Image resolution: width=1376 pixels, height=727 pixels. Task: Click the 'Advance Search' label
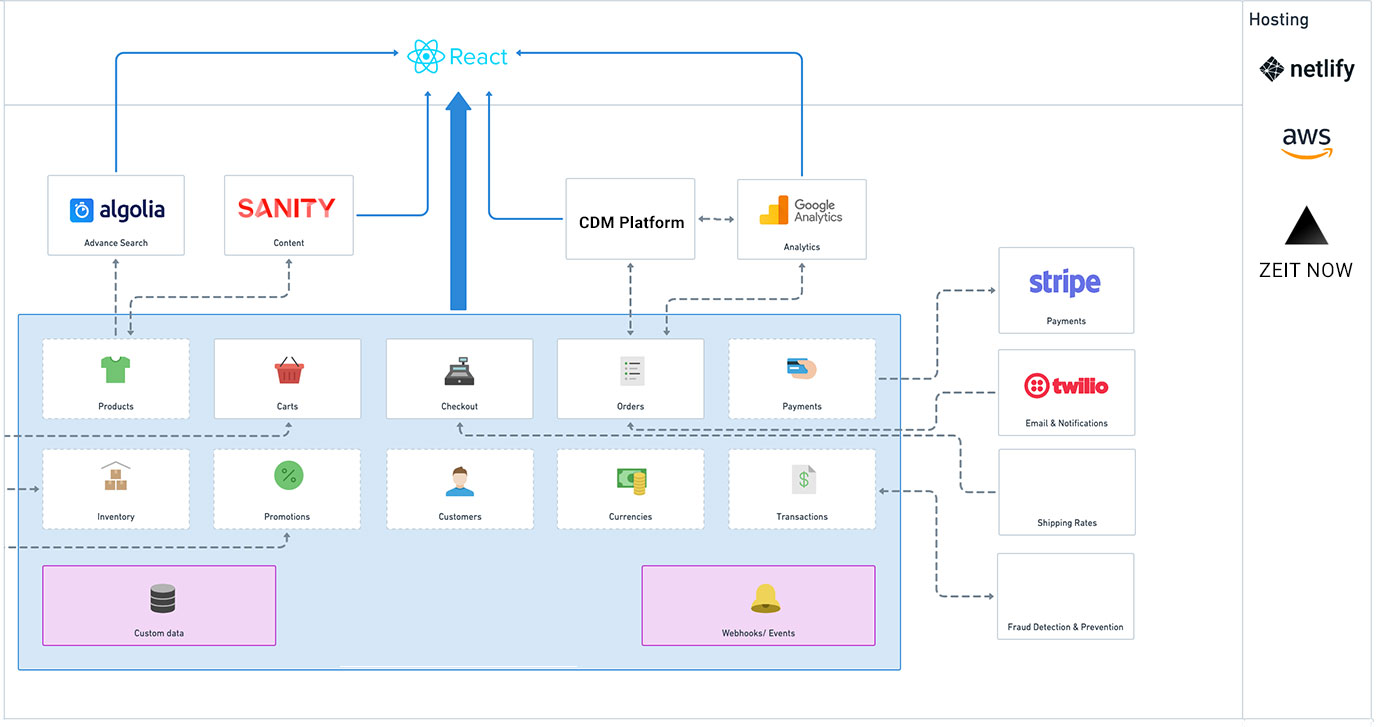tap(116, 243)
